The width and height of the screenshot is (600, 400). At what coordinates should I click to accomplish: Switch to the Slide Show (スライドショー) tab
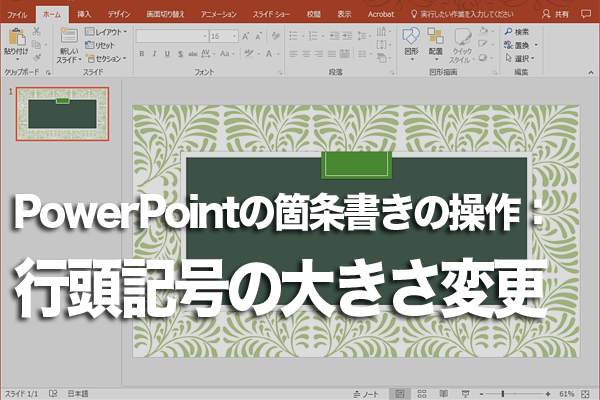tap(271, 15)
